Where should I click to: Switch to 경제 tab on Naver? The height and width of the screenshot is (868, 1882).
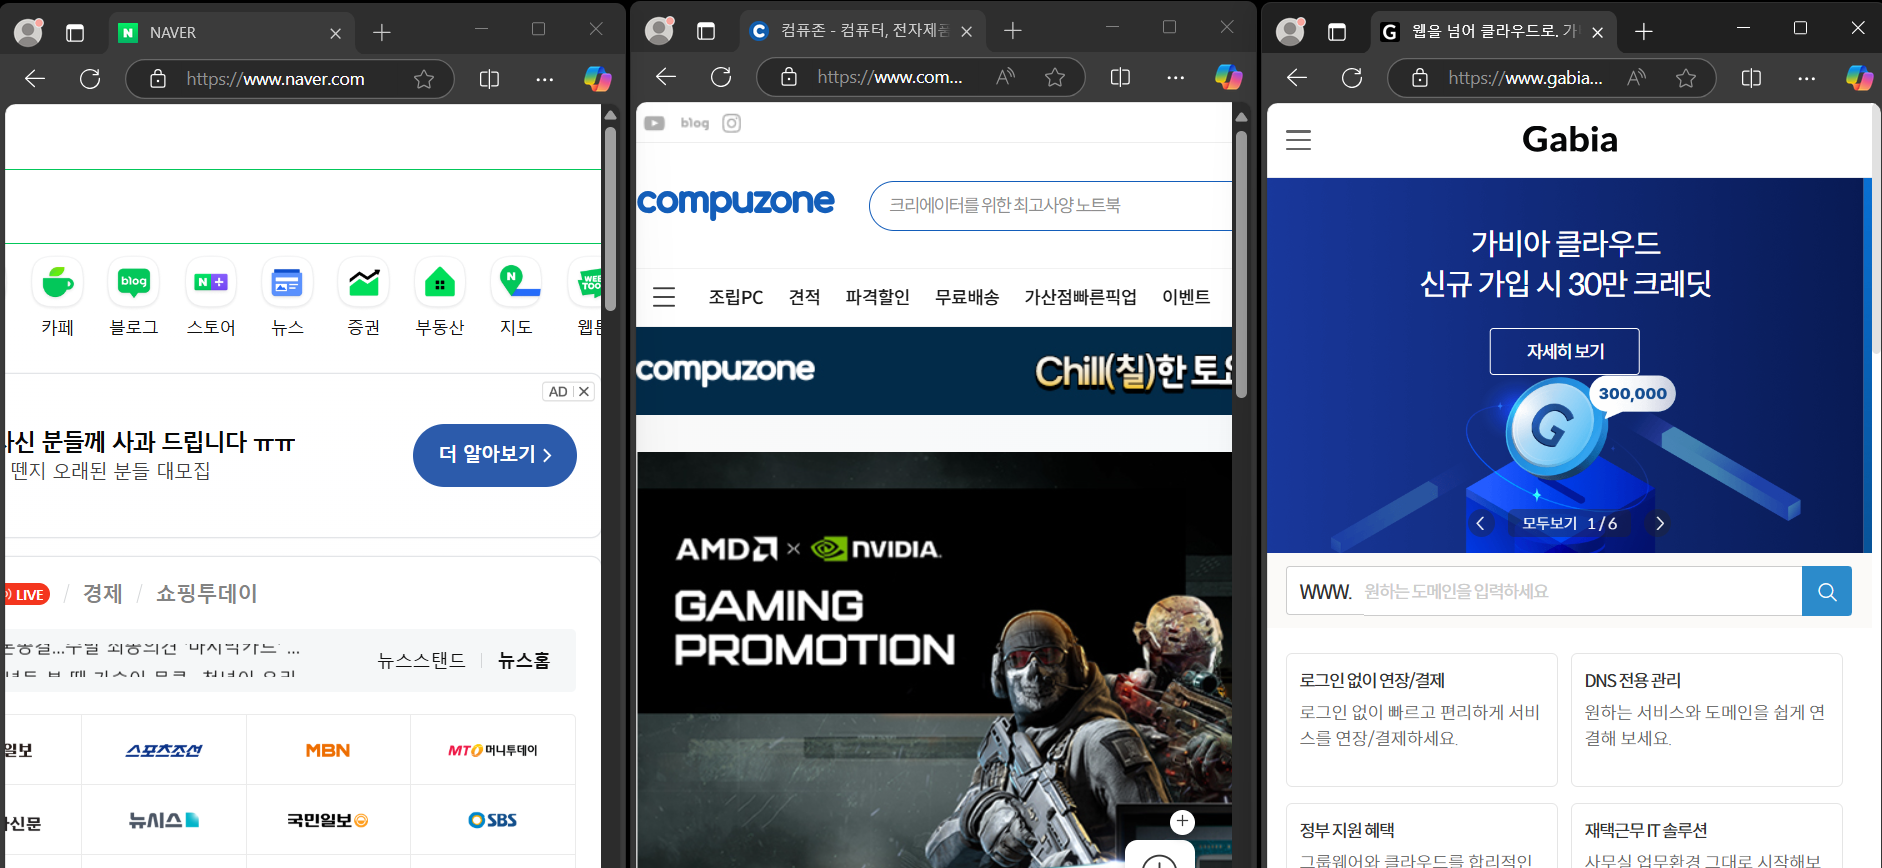pos(102,594)
